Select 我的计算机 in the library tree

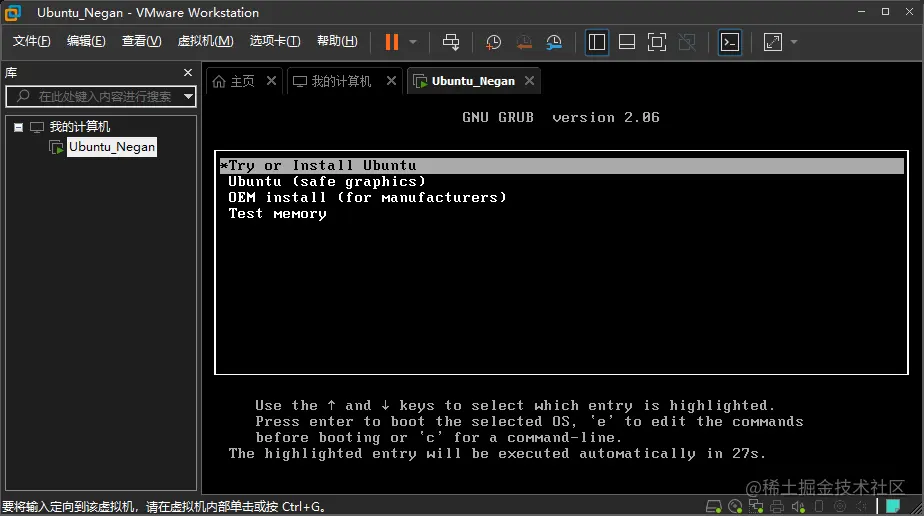tap(80, 127)
